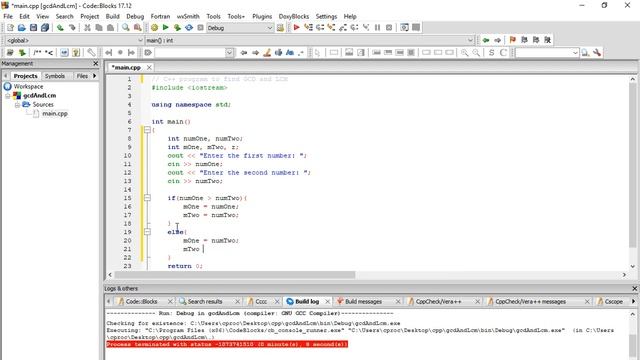Open the DoxyBlocks menu
Image resolution: width=640 pixels, height=360 pixels.
pyautogui.click(x=294, y=16)
